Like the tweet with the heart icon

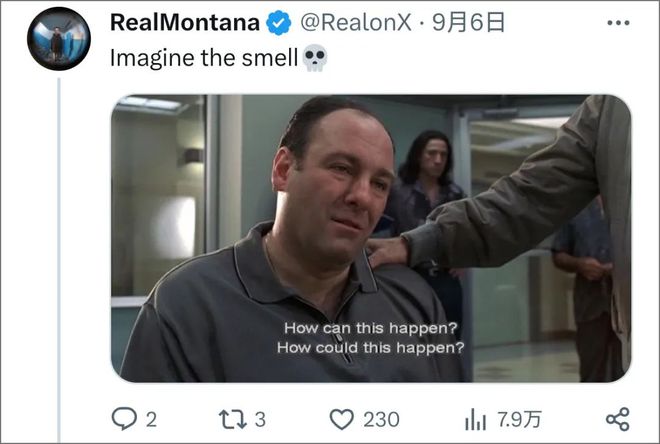point(341,420)
